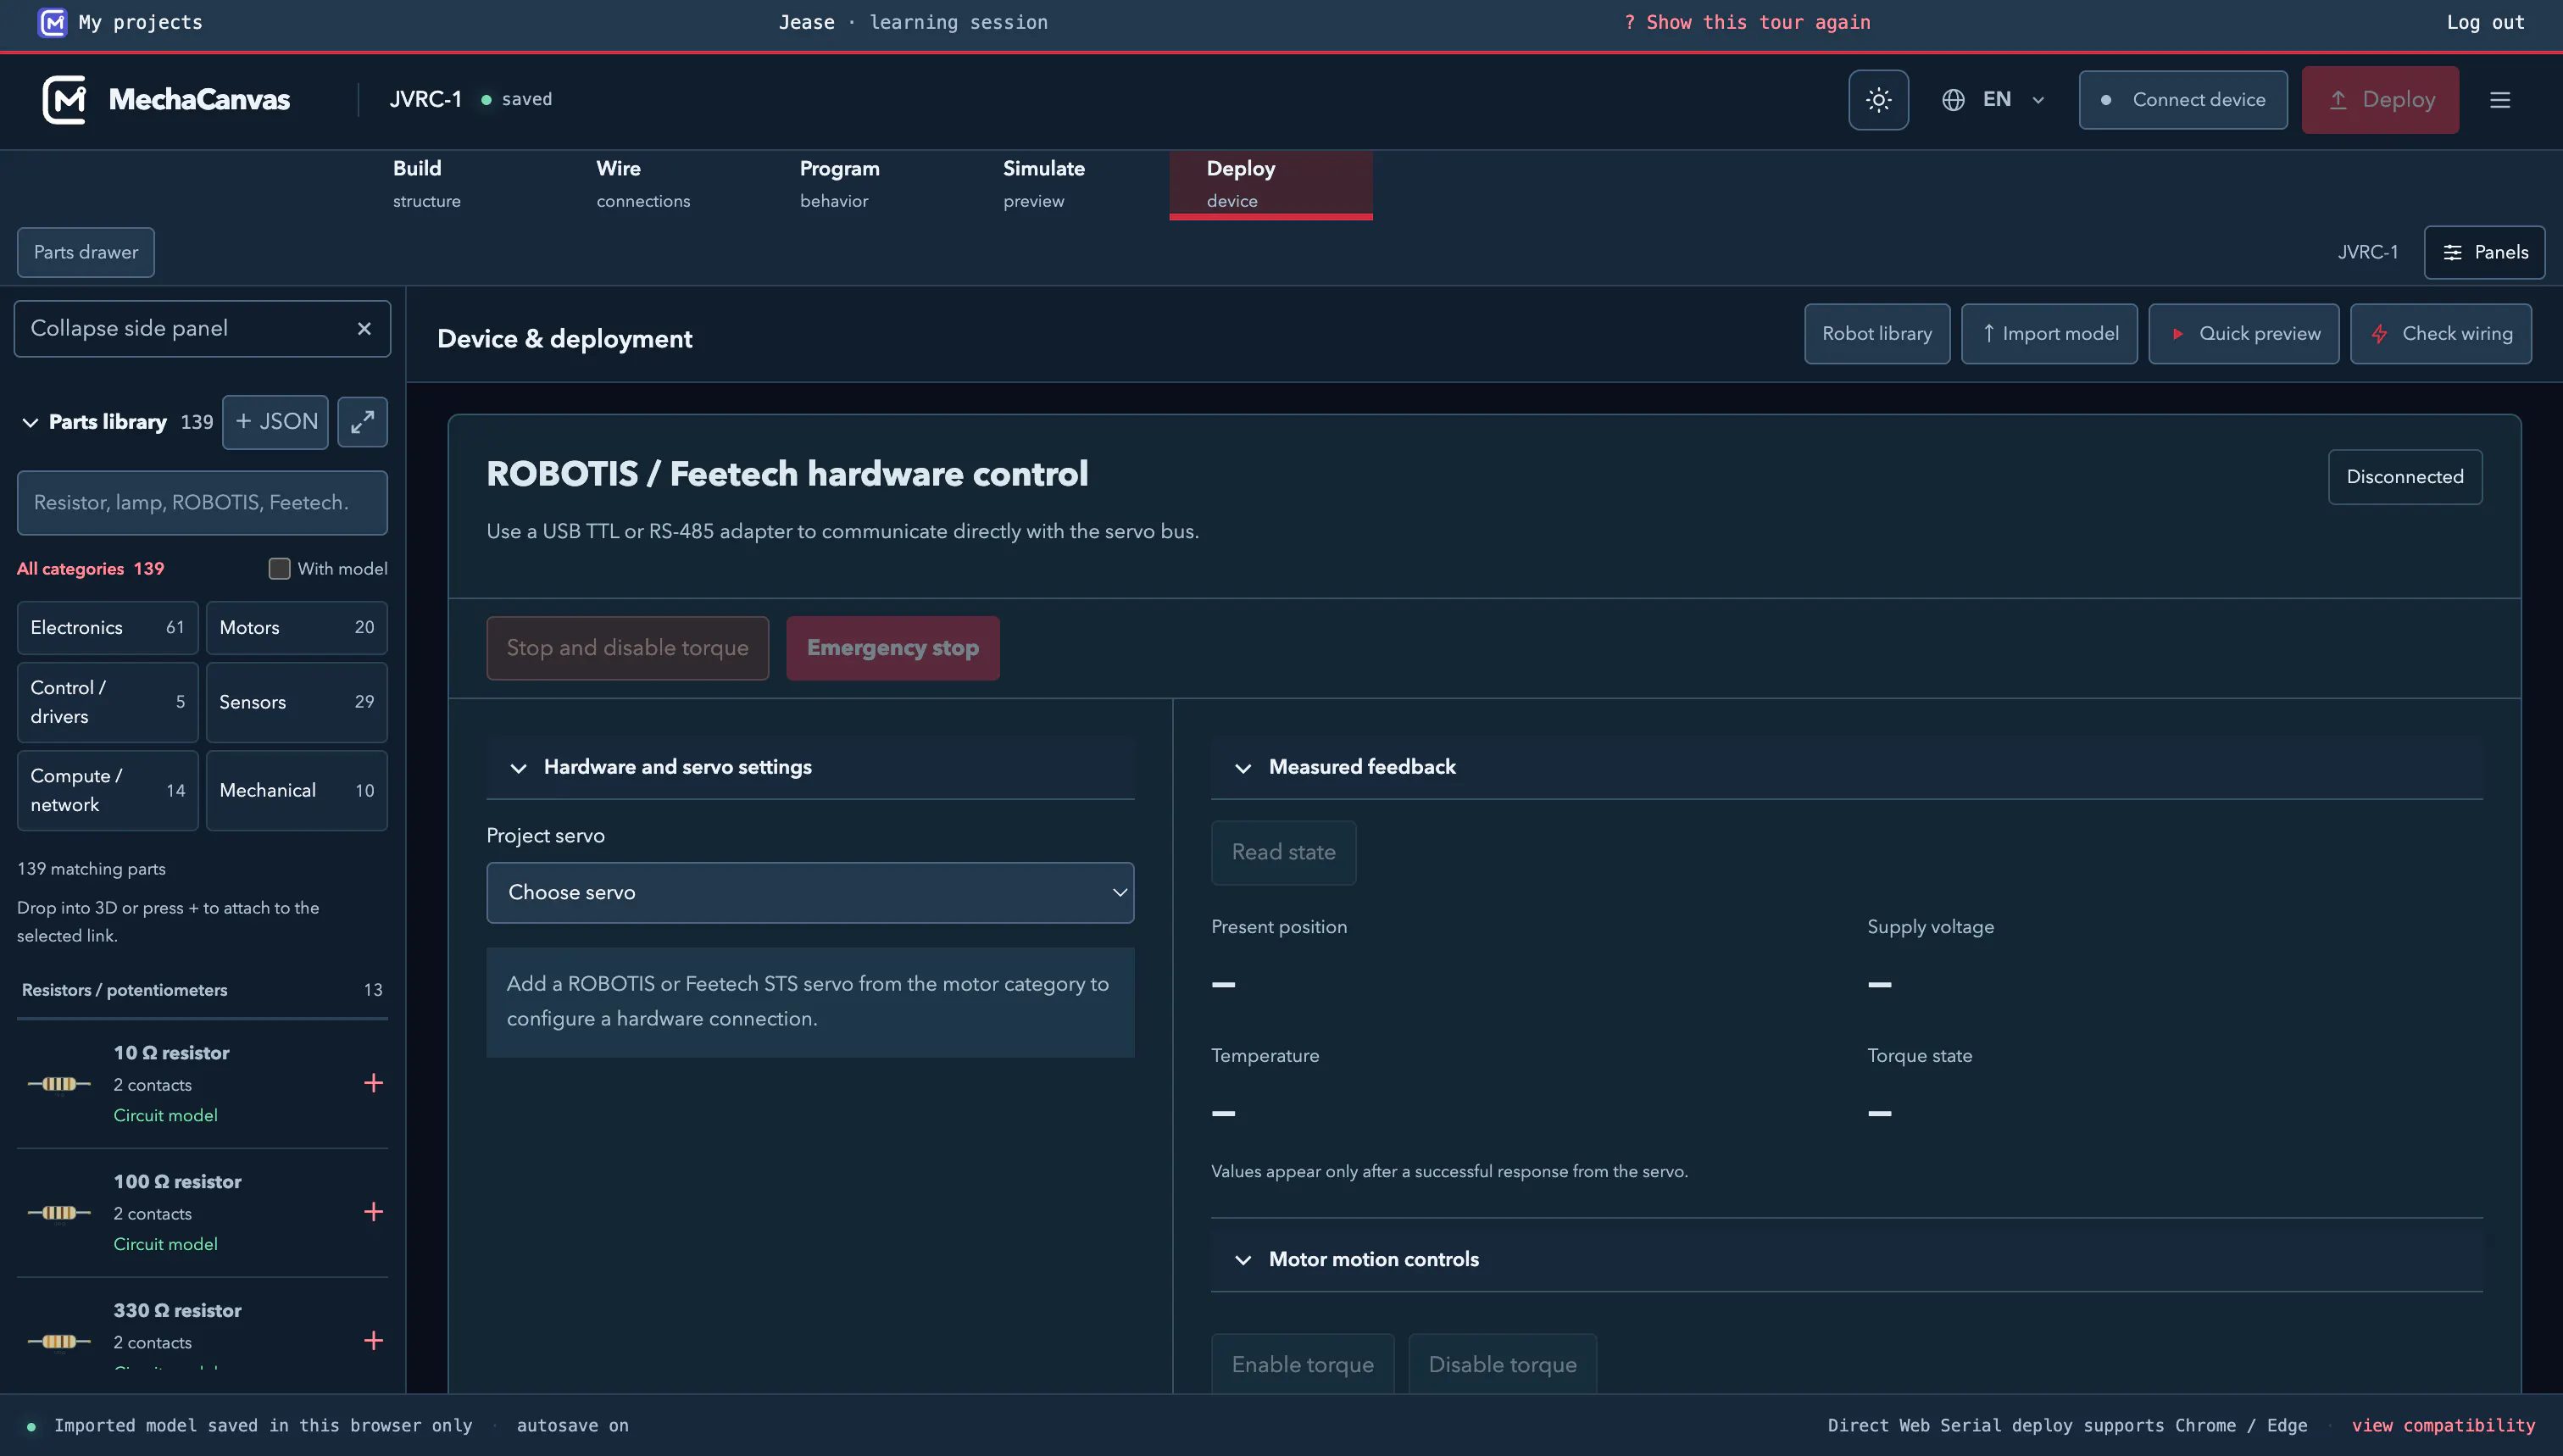Click the globe language icon
Screen dimensions: 2563x1456
[x=1953, y=100]
